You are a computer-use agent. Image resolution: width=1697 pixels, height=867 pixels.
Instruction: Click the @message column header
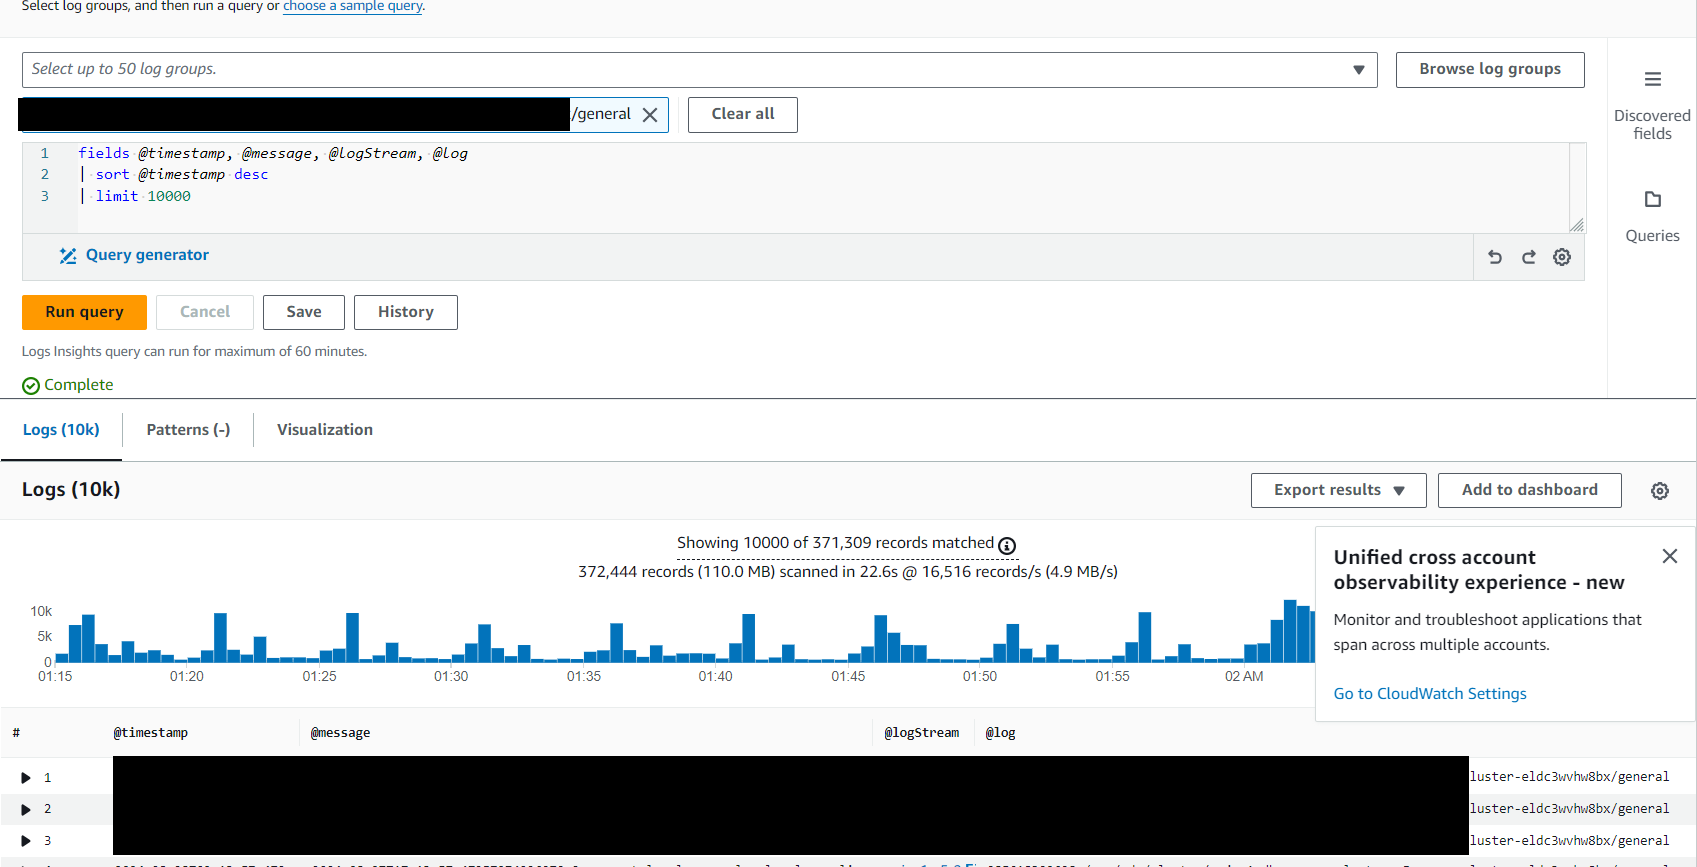coord(340,733)
